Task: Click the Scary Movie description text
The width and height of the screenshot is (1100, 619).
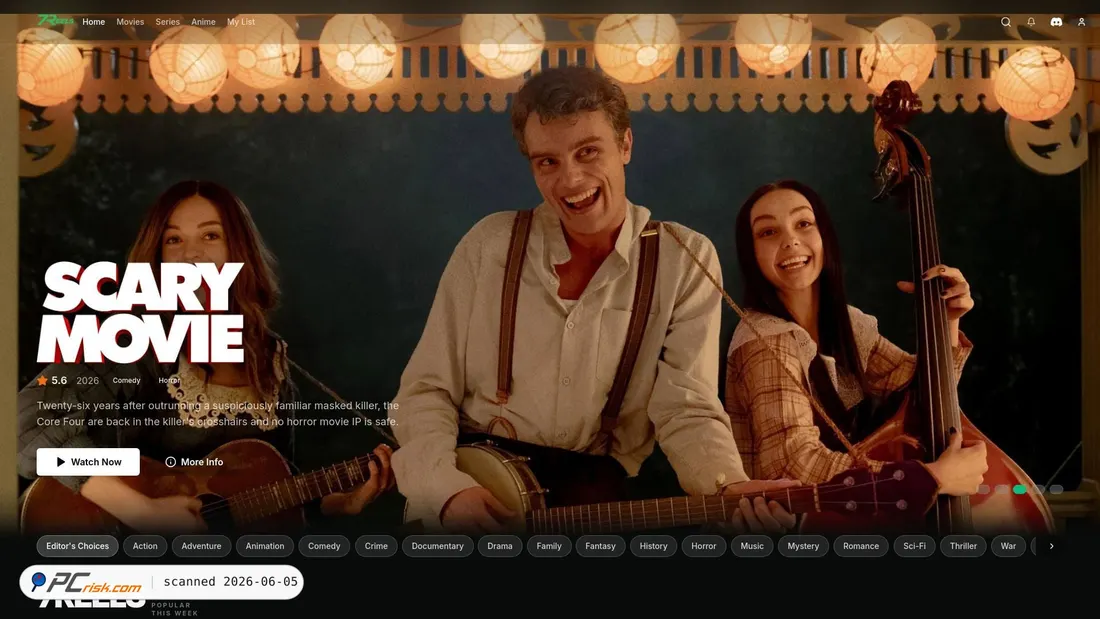Action: point(217,413)
